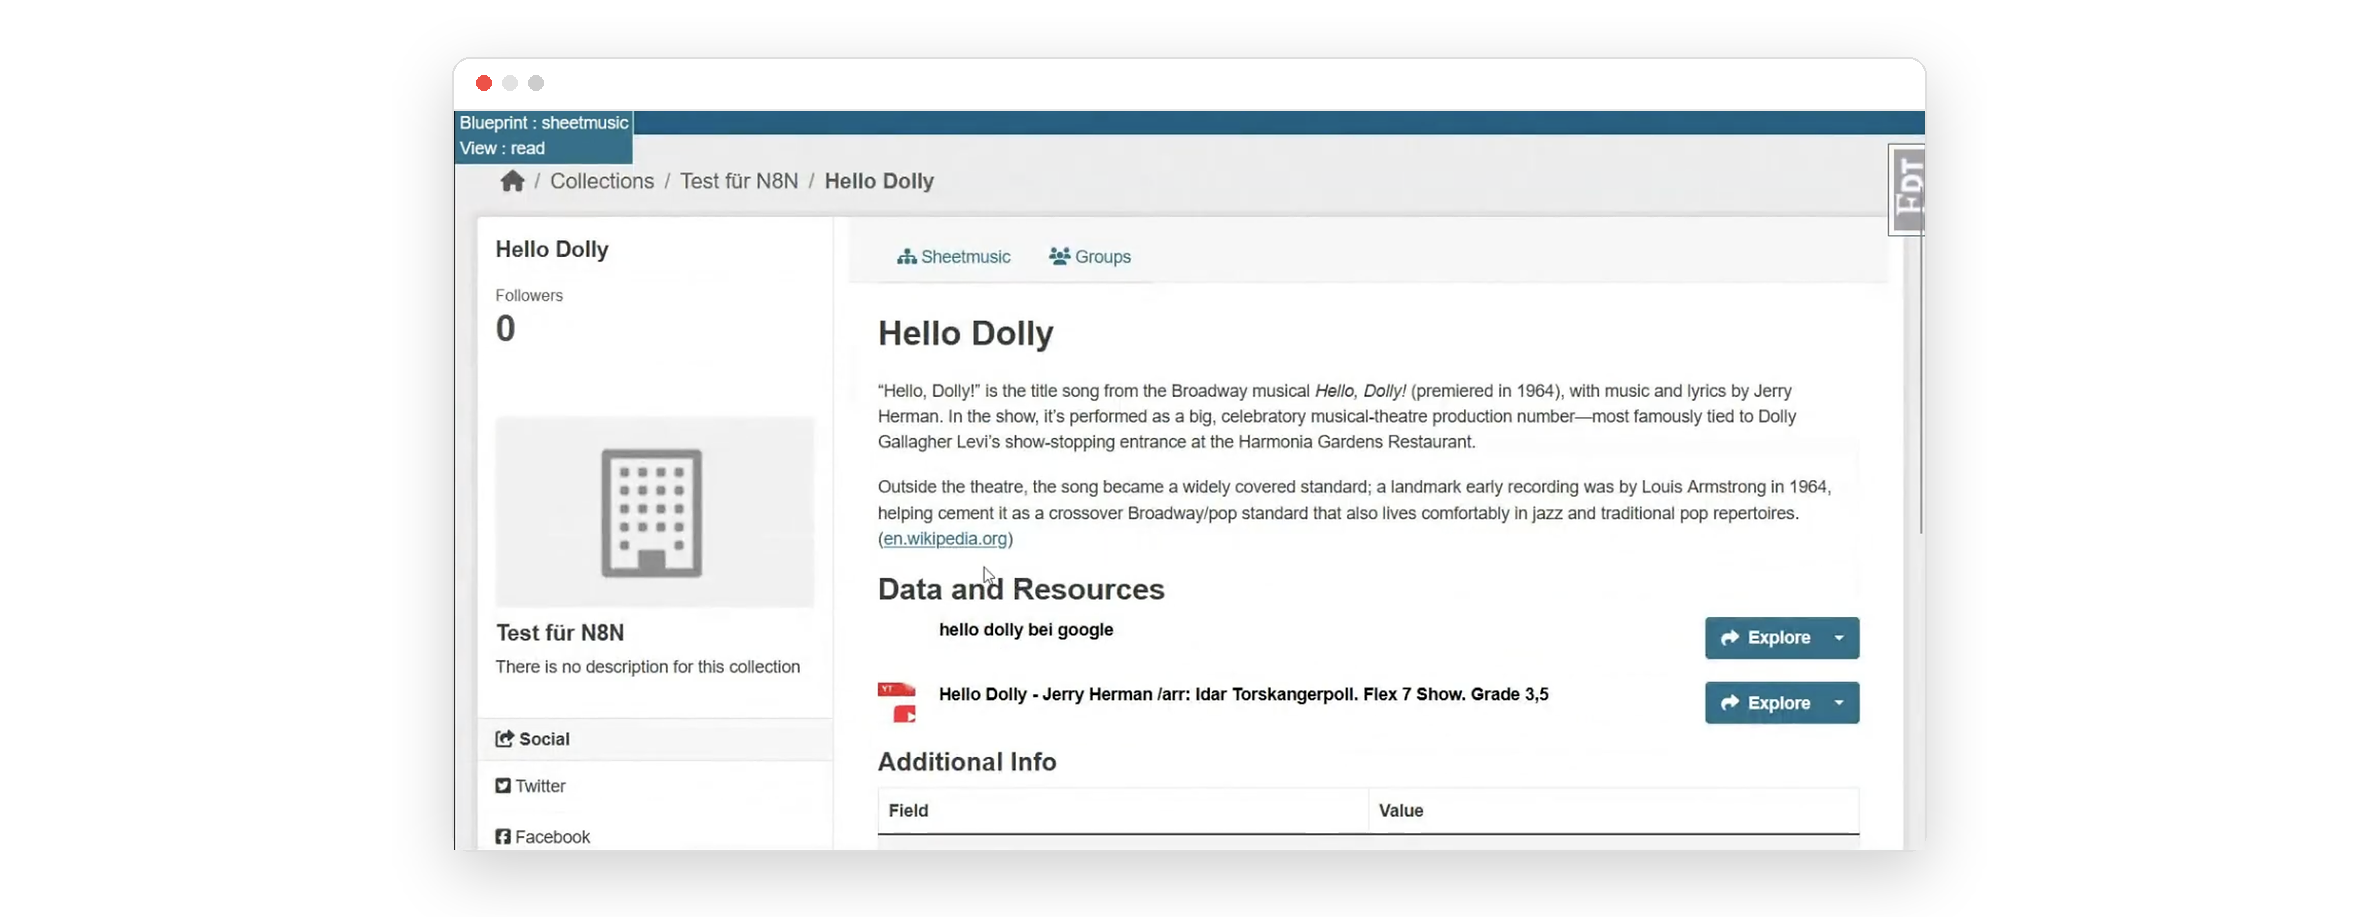Switch to the Sheetmusic tab
The height and width of the screenshot is (917, 2380).
tap(954, 257)
